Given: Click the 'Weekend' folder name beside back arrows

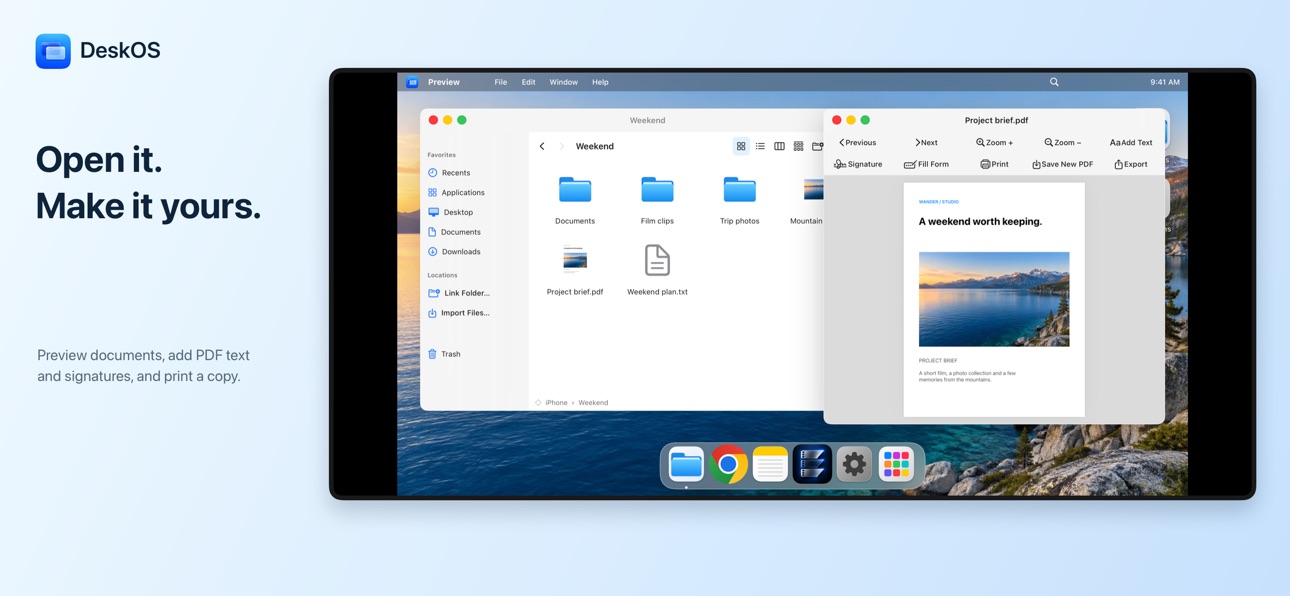Looking at the screenshot, I should click(x=595, y=146).
